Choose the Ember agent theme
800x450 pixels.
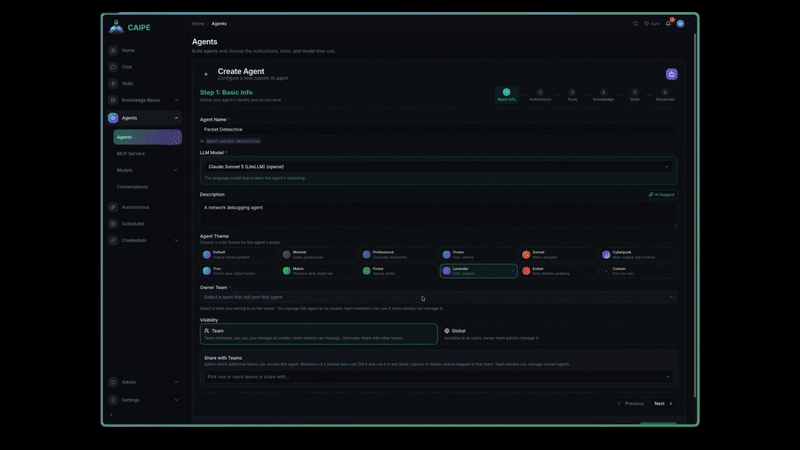[558, 271]
